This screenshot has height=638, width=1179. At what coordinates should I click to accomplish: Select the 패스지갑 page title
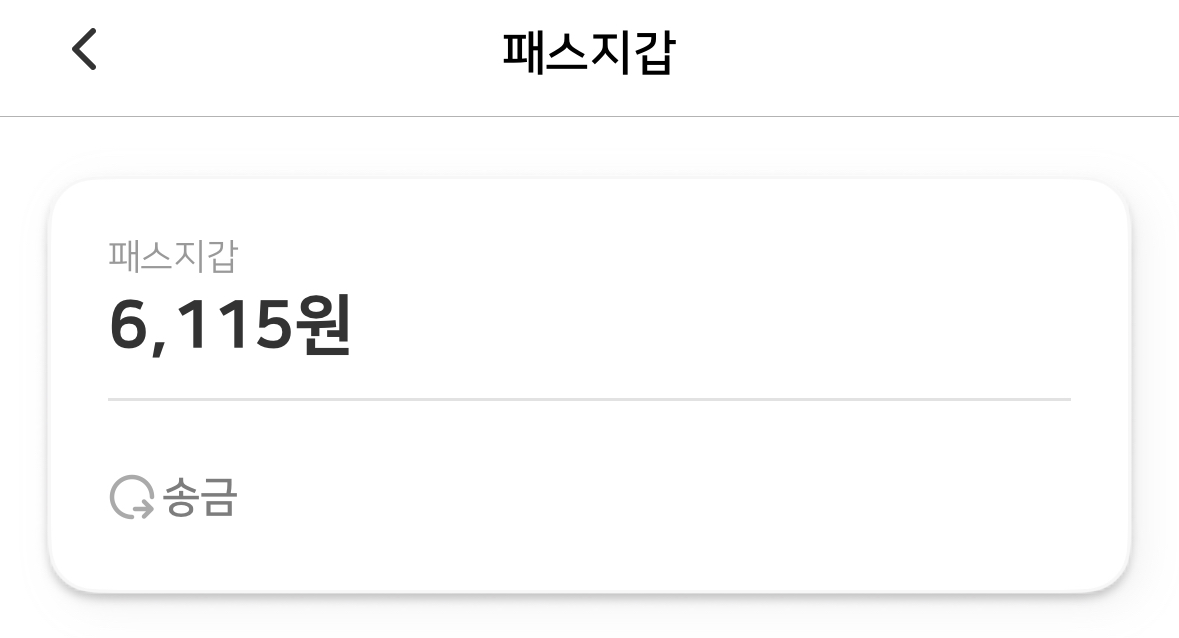[x=588, y=54]
